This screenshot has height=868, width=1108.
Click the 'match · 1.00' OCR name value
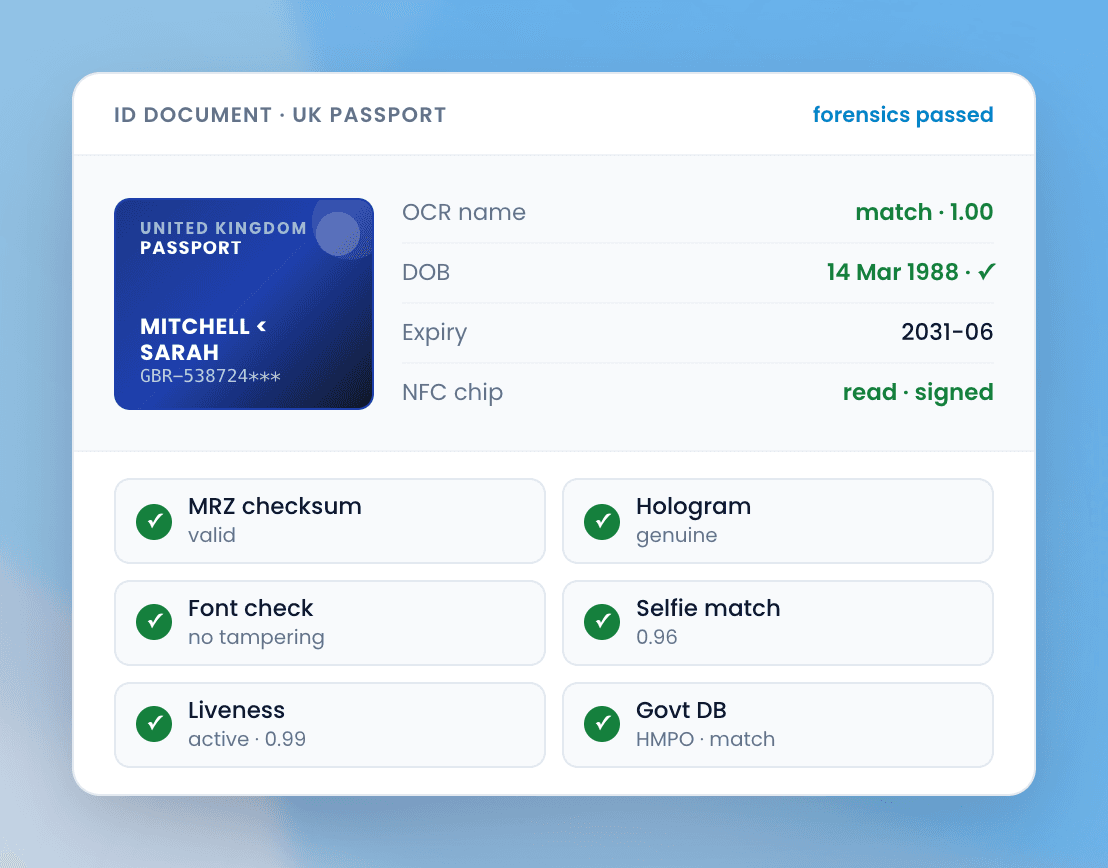[x=924, y=212]
